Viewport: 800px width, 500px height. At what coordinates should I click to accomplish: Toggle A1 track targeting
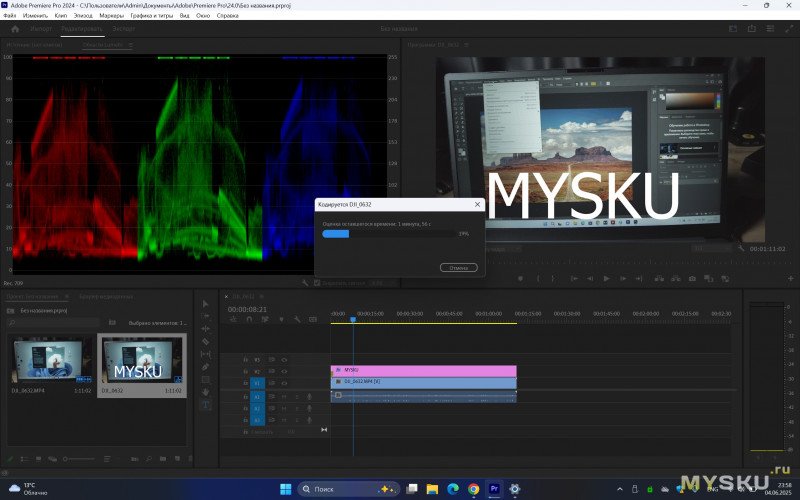(257, 396)
